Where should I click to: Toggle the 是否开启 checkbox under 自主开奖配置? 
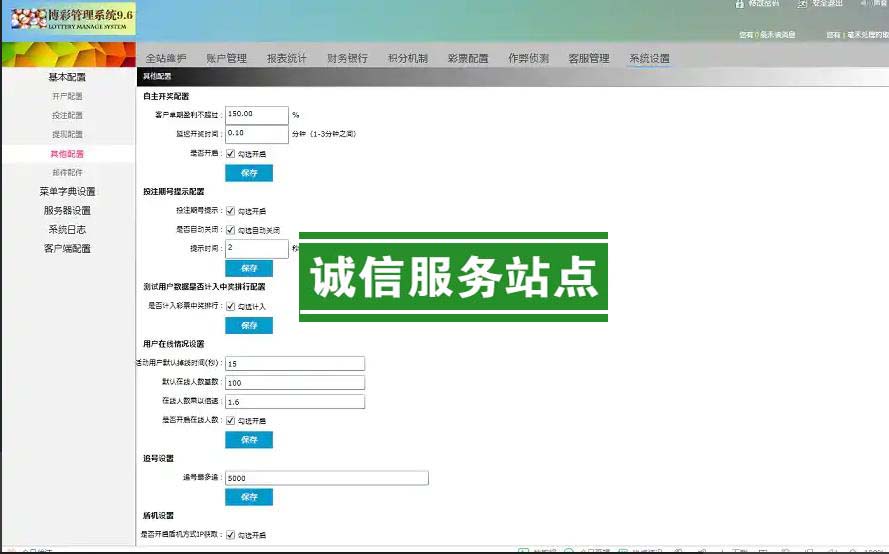[x=231, y=154]
